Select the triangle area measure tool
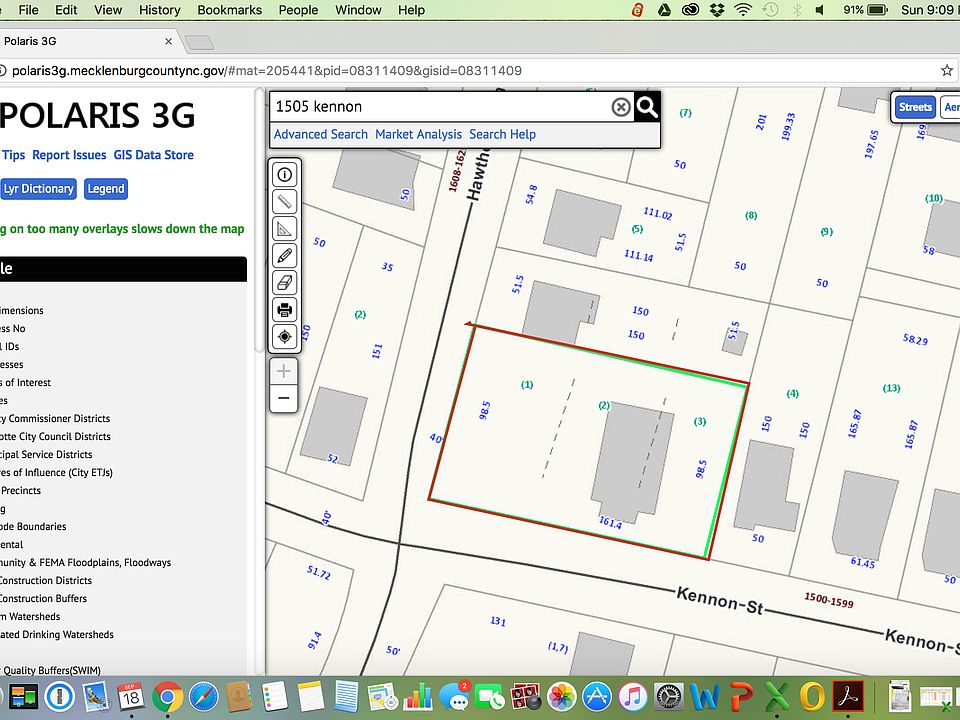 pyautogui.click(x=285, y=229)
